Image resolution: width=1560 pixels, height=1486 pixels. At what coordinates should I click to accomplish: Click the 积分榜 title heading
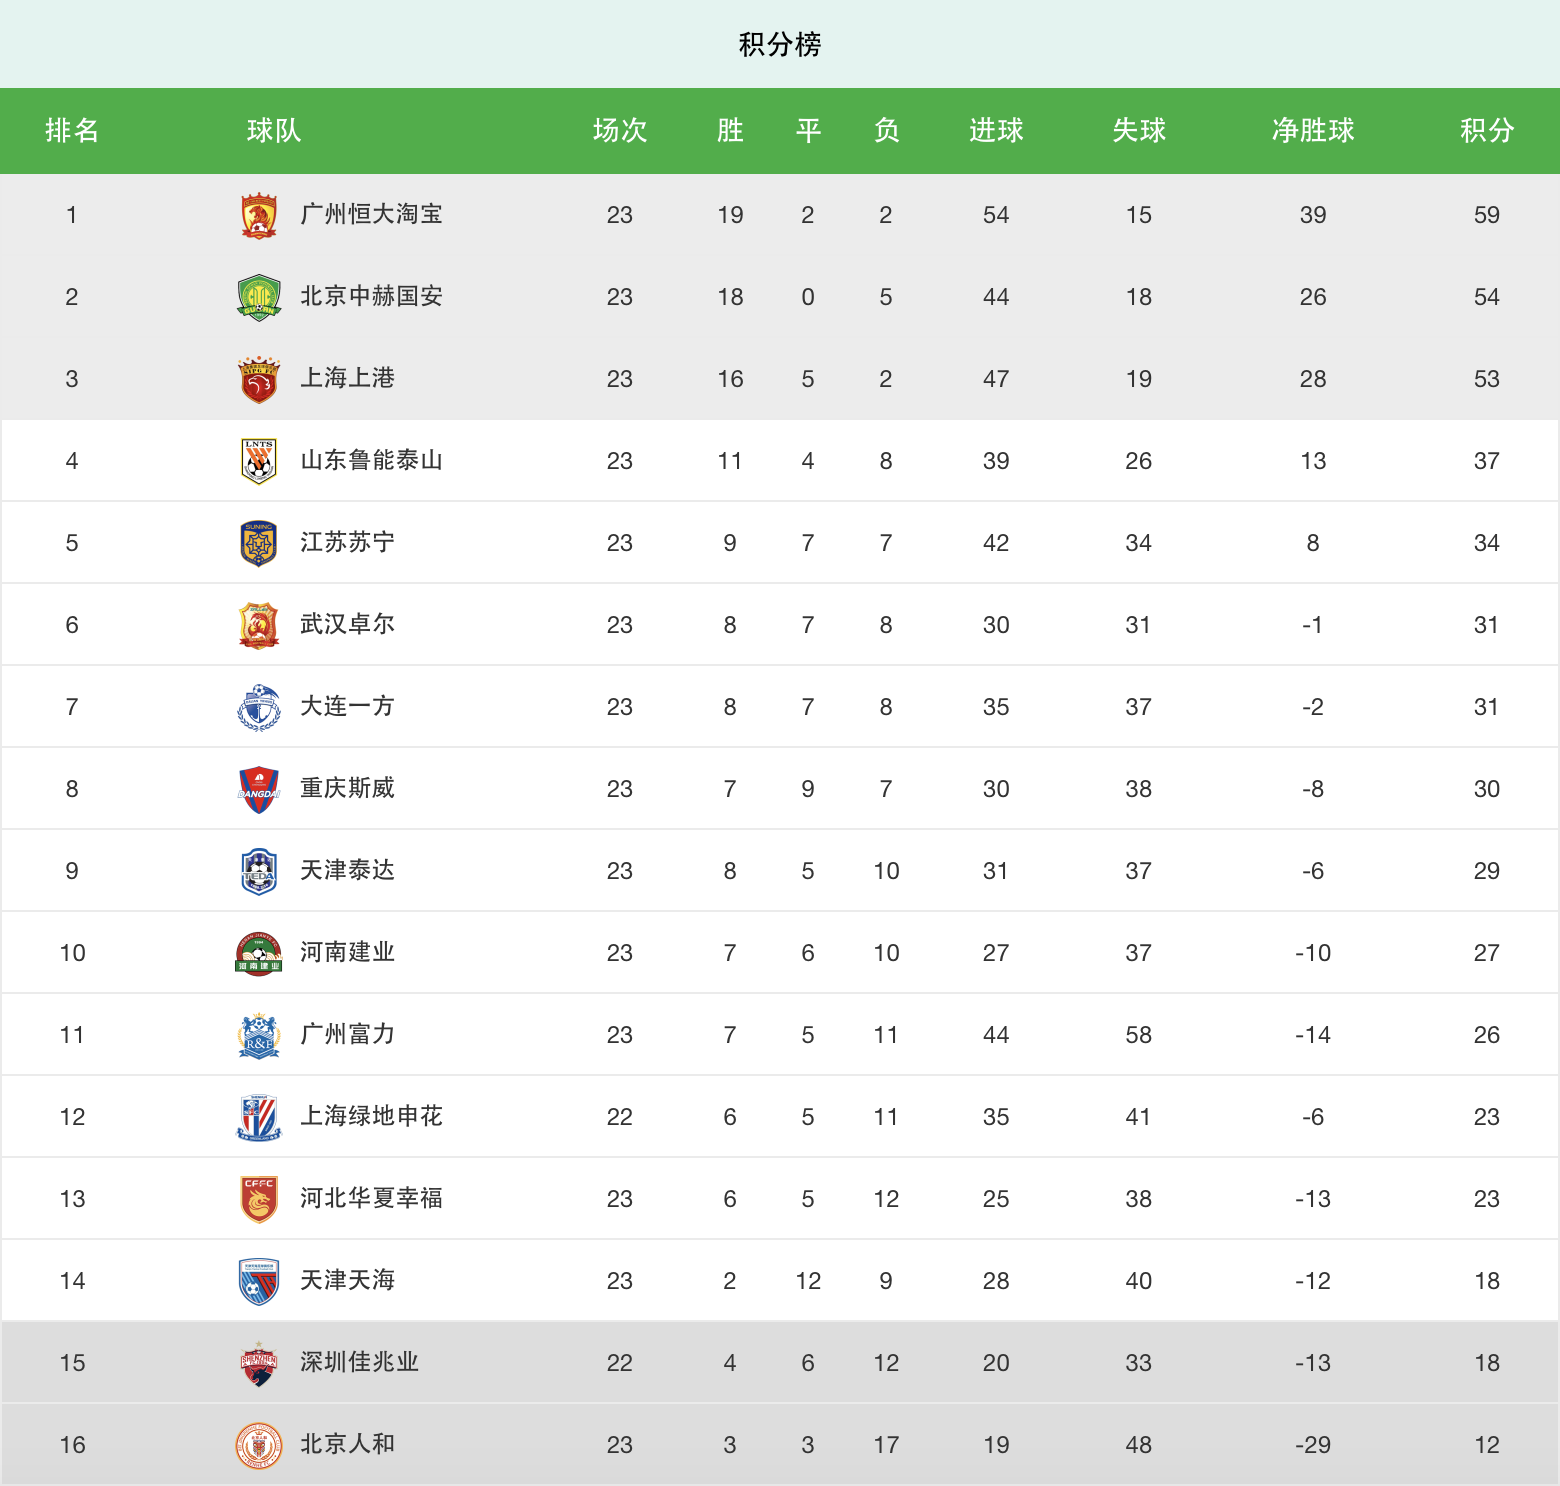click(780, 45)
